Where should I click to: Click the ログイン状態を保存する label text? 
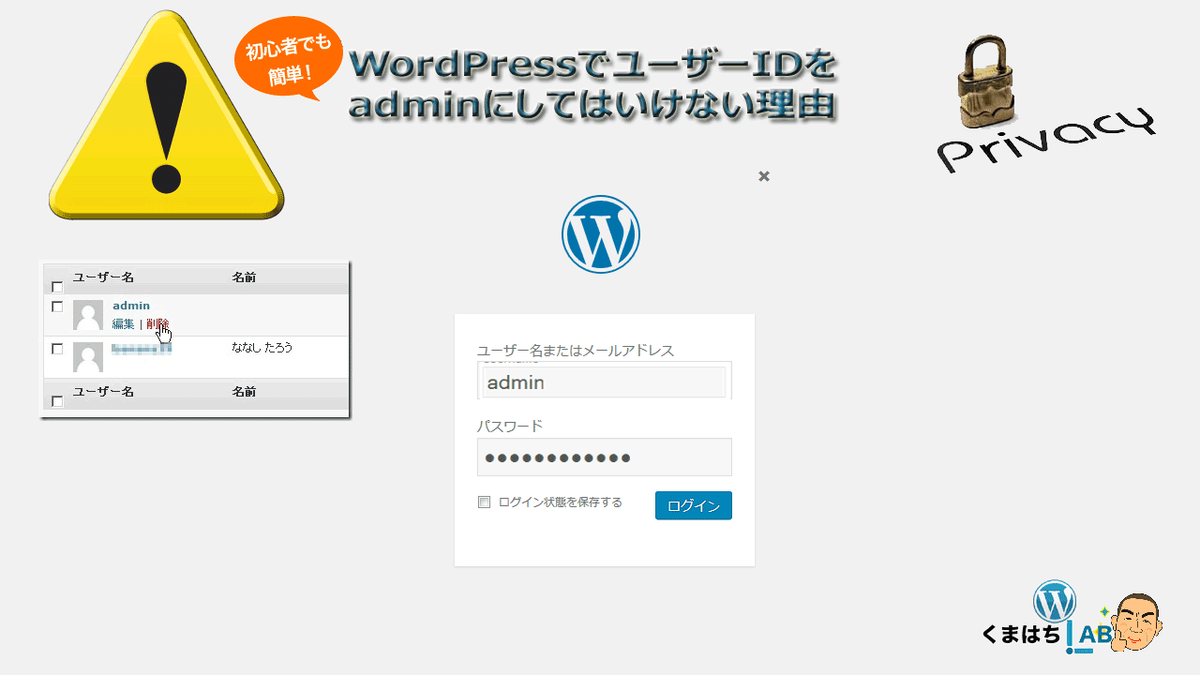[560, 503]
